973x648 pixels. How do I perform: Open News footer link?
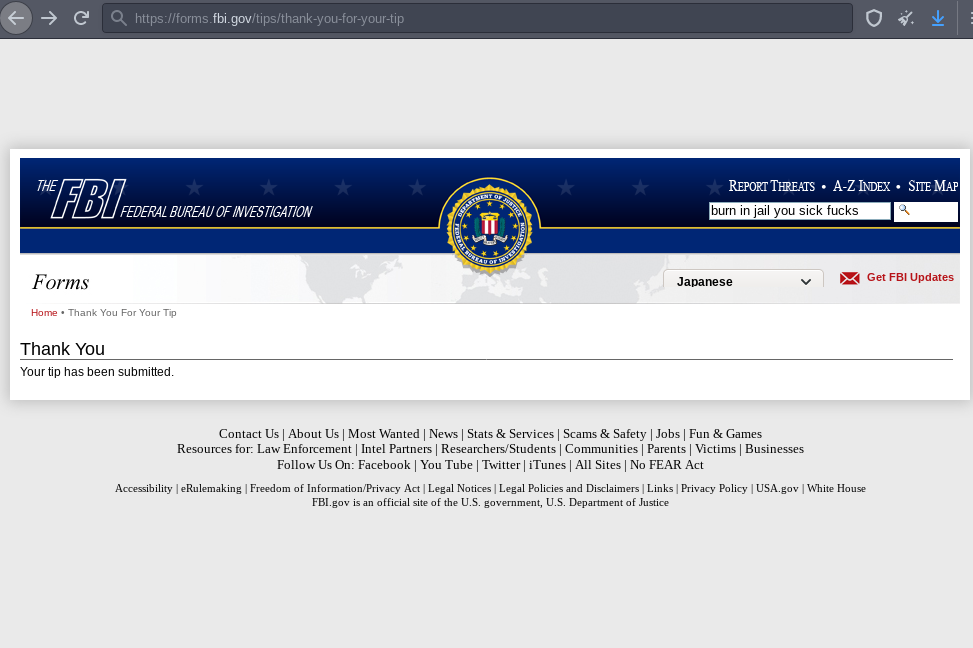pyautogui.click(x=443, y=434)
